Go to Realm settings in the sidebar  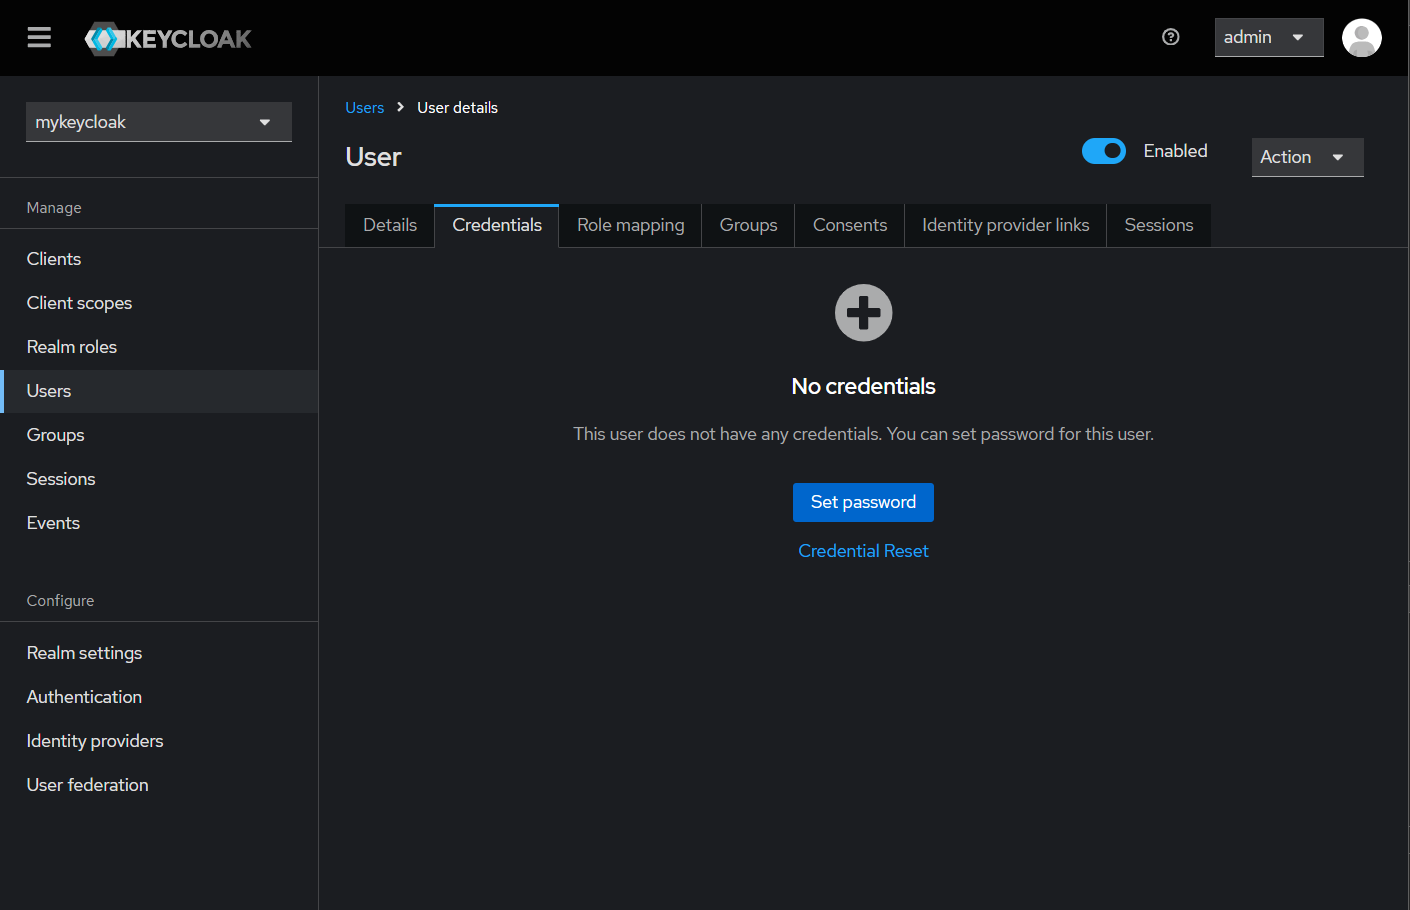pos(84,653)
